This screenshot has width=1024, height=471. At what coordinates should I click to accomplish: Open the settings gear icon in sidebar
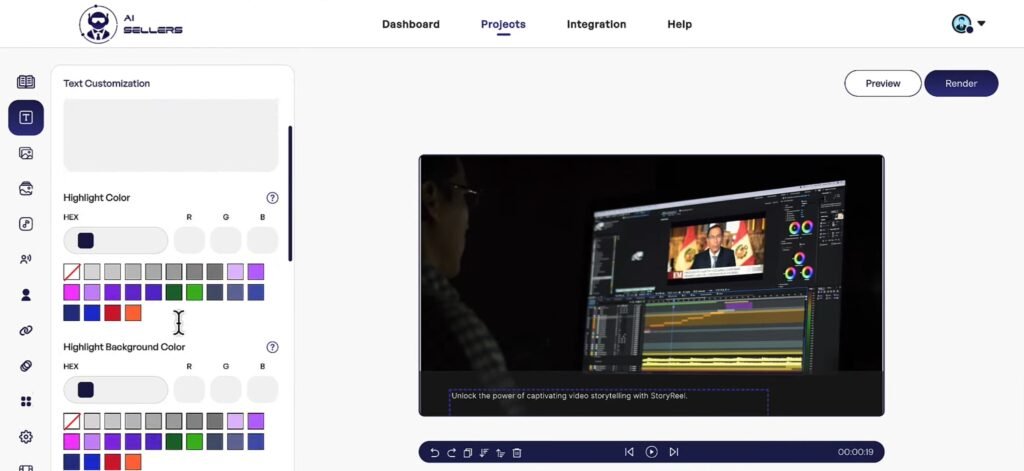click(26, 437)
